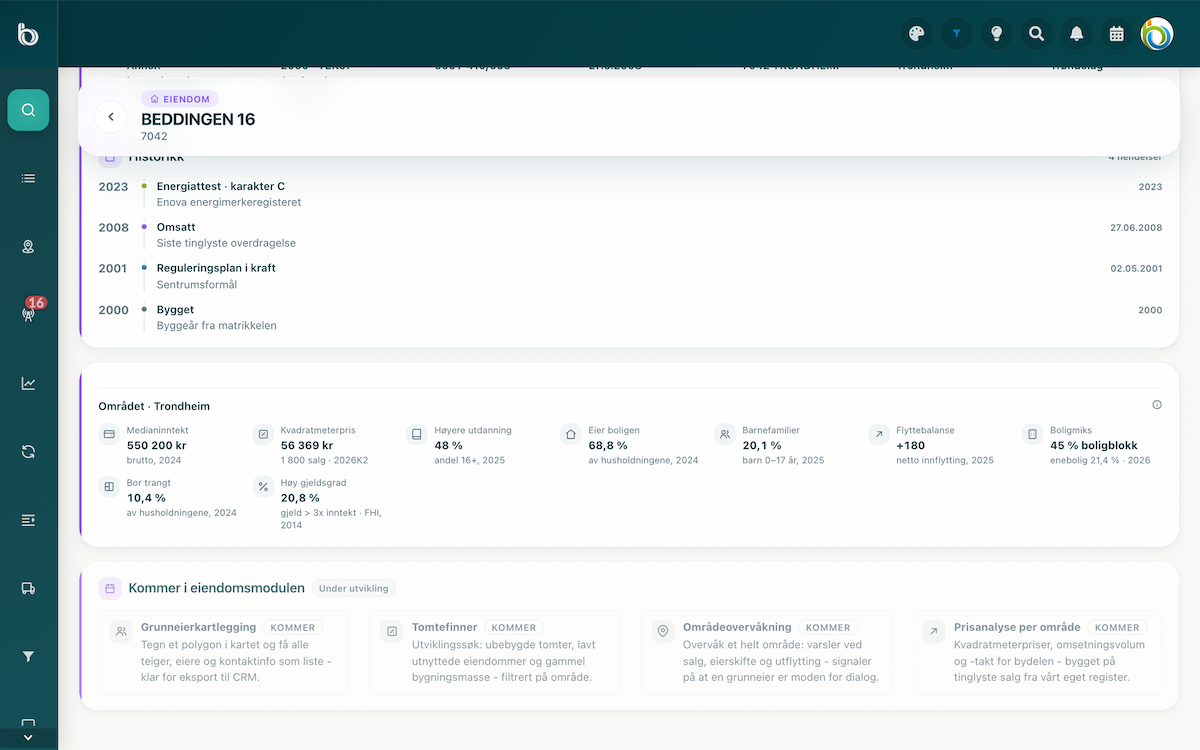Click the 550 200 kr median income value
1200x750 pixels.
click(x=157, y=446)
